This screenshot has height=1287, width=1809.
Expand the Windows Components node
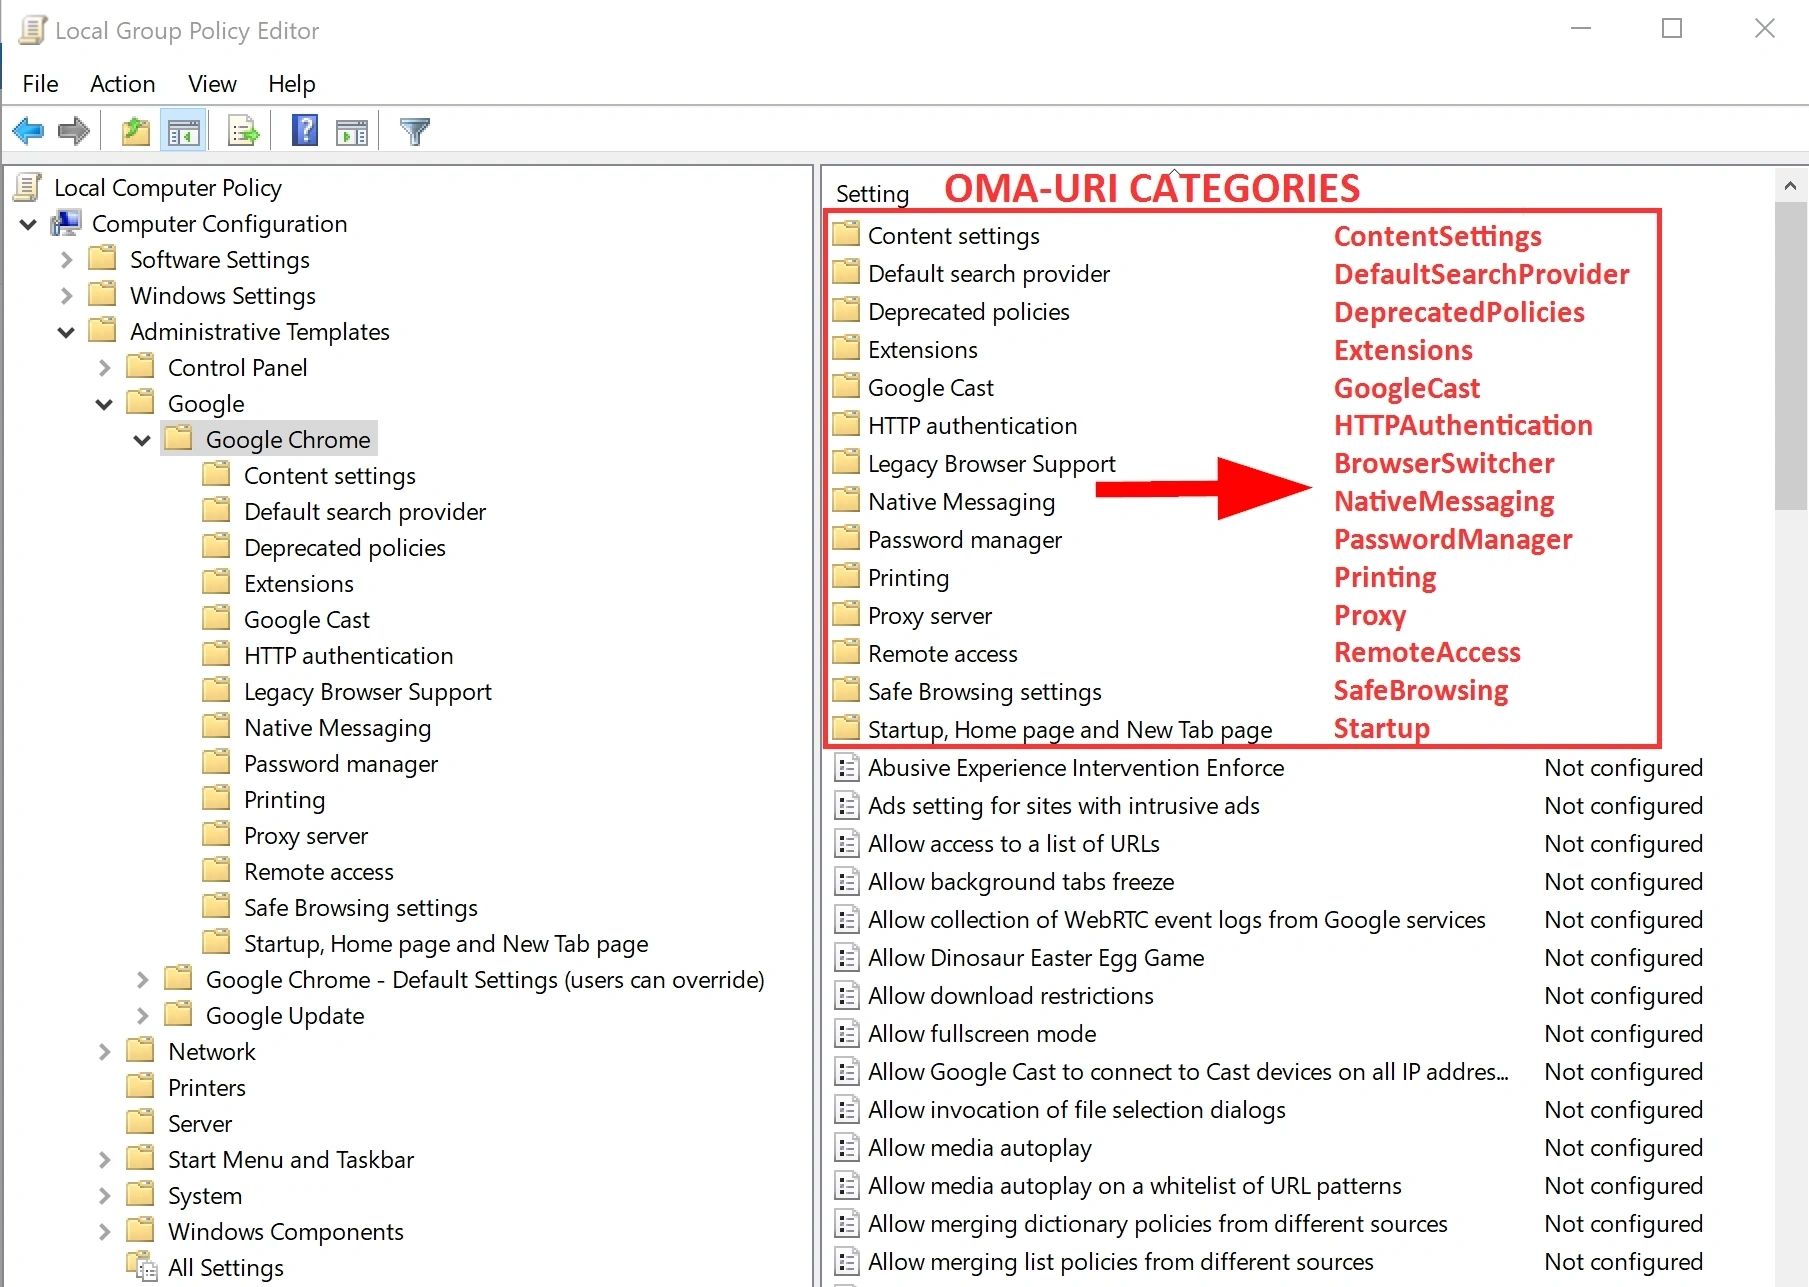pos(104,1232)
